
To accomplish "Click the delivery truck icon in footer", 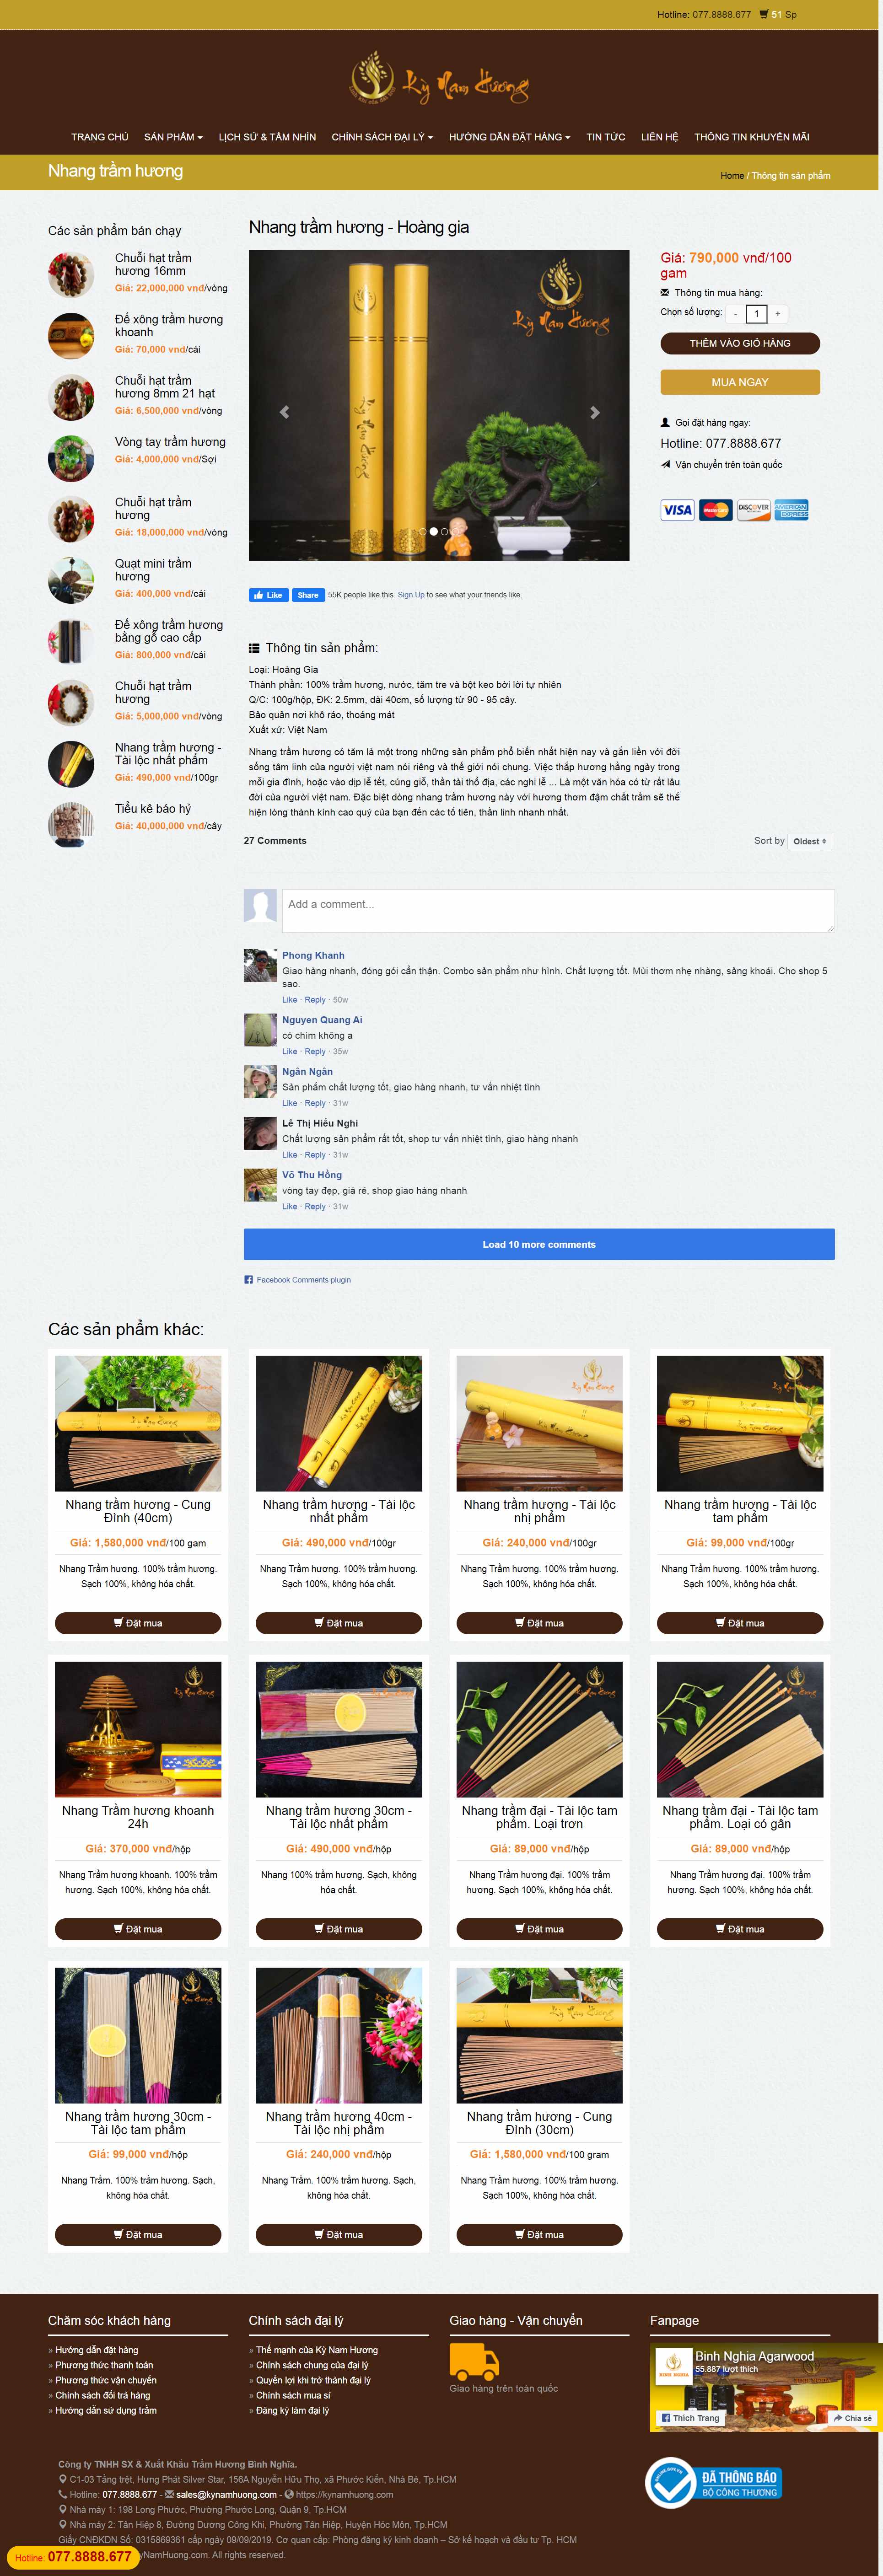I will click(474, 2361).
